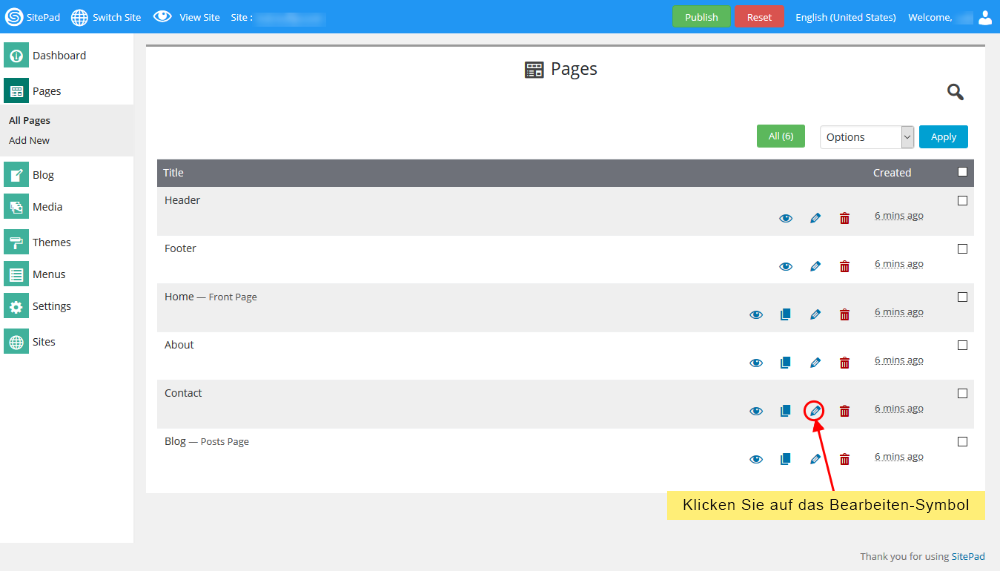Sort by the Title column header
Screen dimensions: 1000x571
(x=173, y=173)
